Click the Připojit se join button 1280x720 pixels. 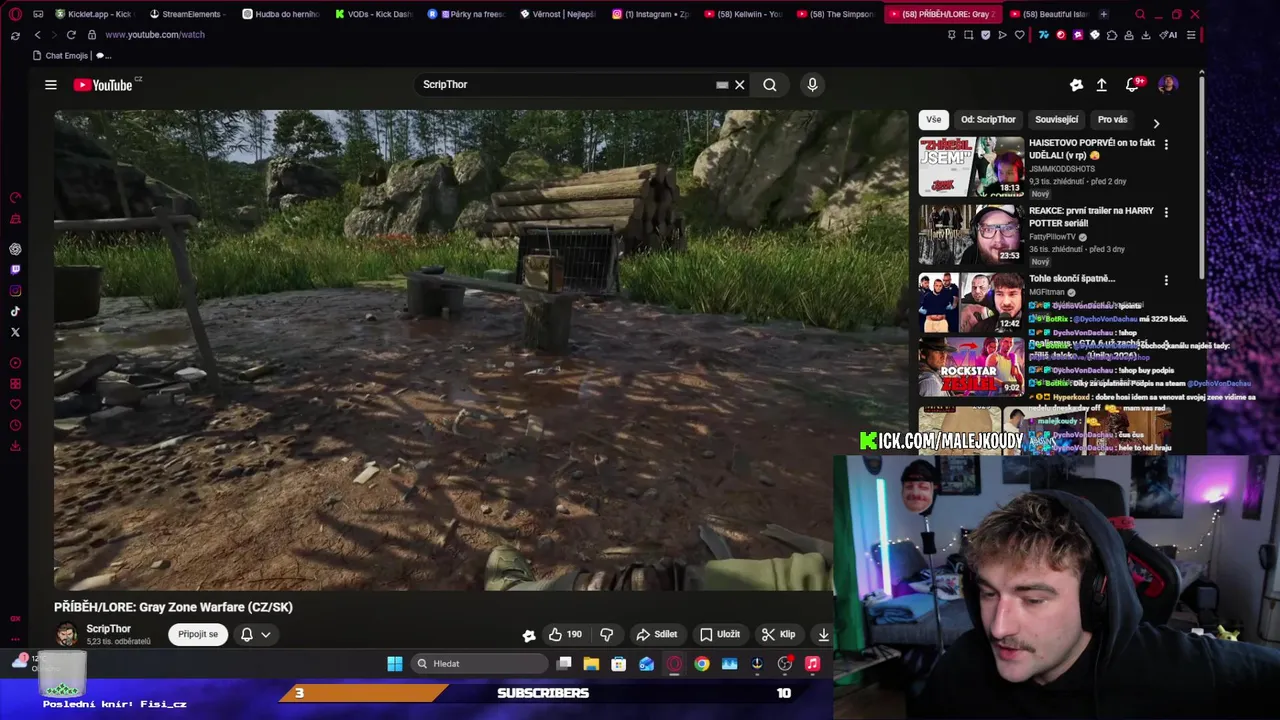click(198, 634)
